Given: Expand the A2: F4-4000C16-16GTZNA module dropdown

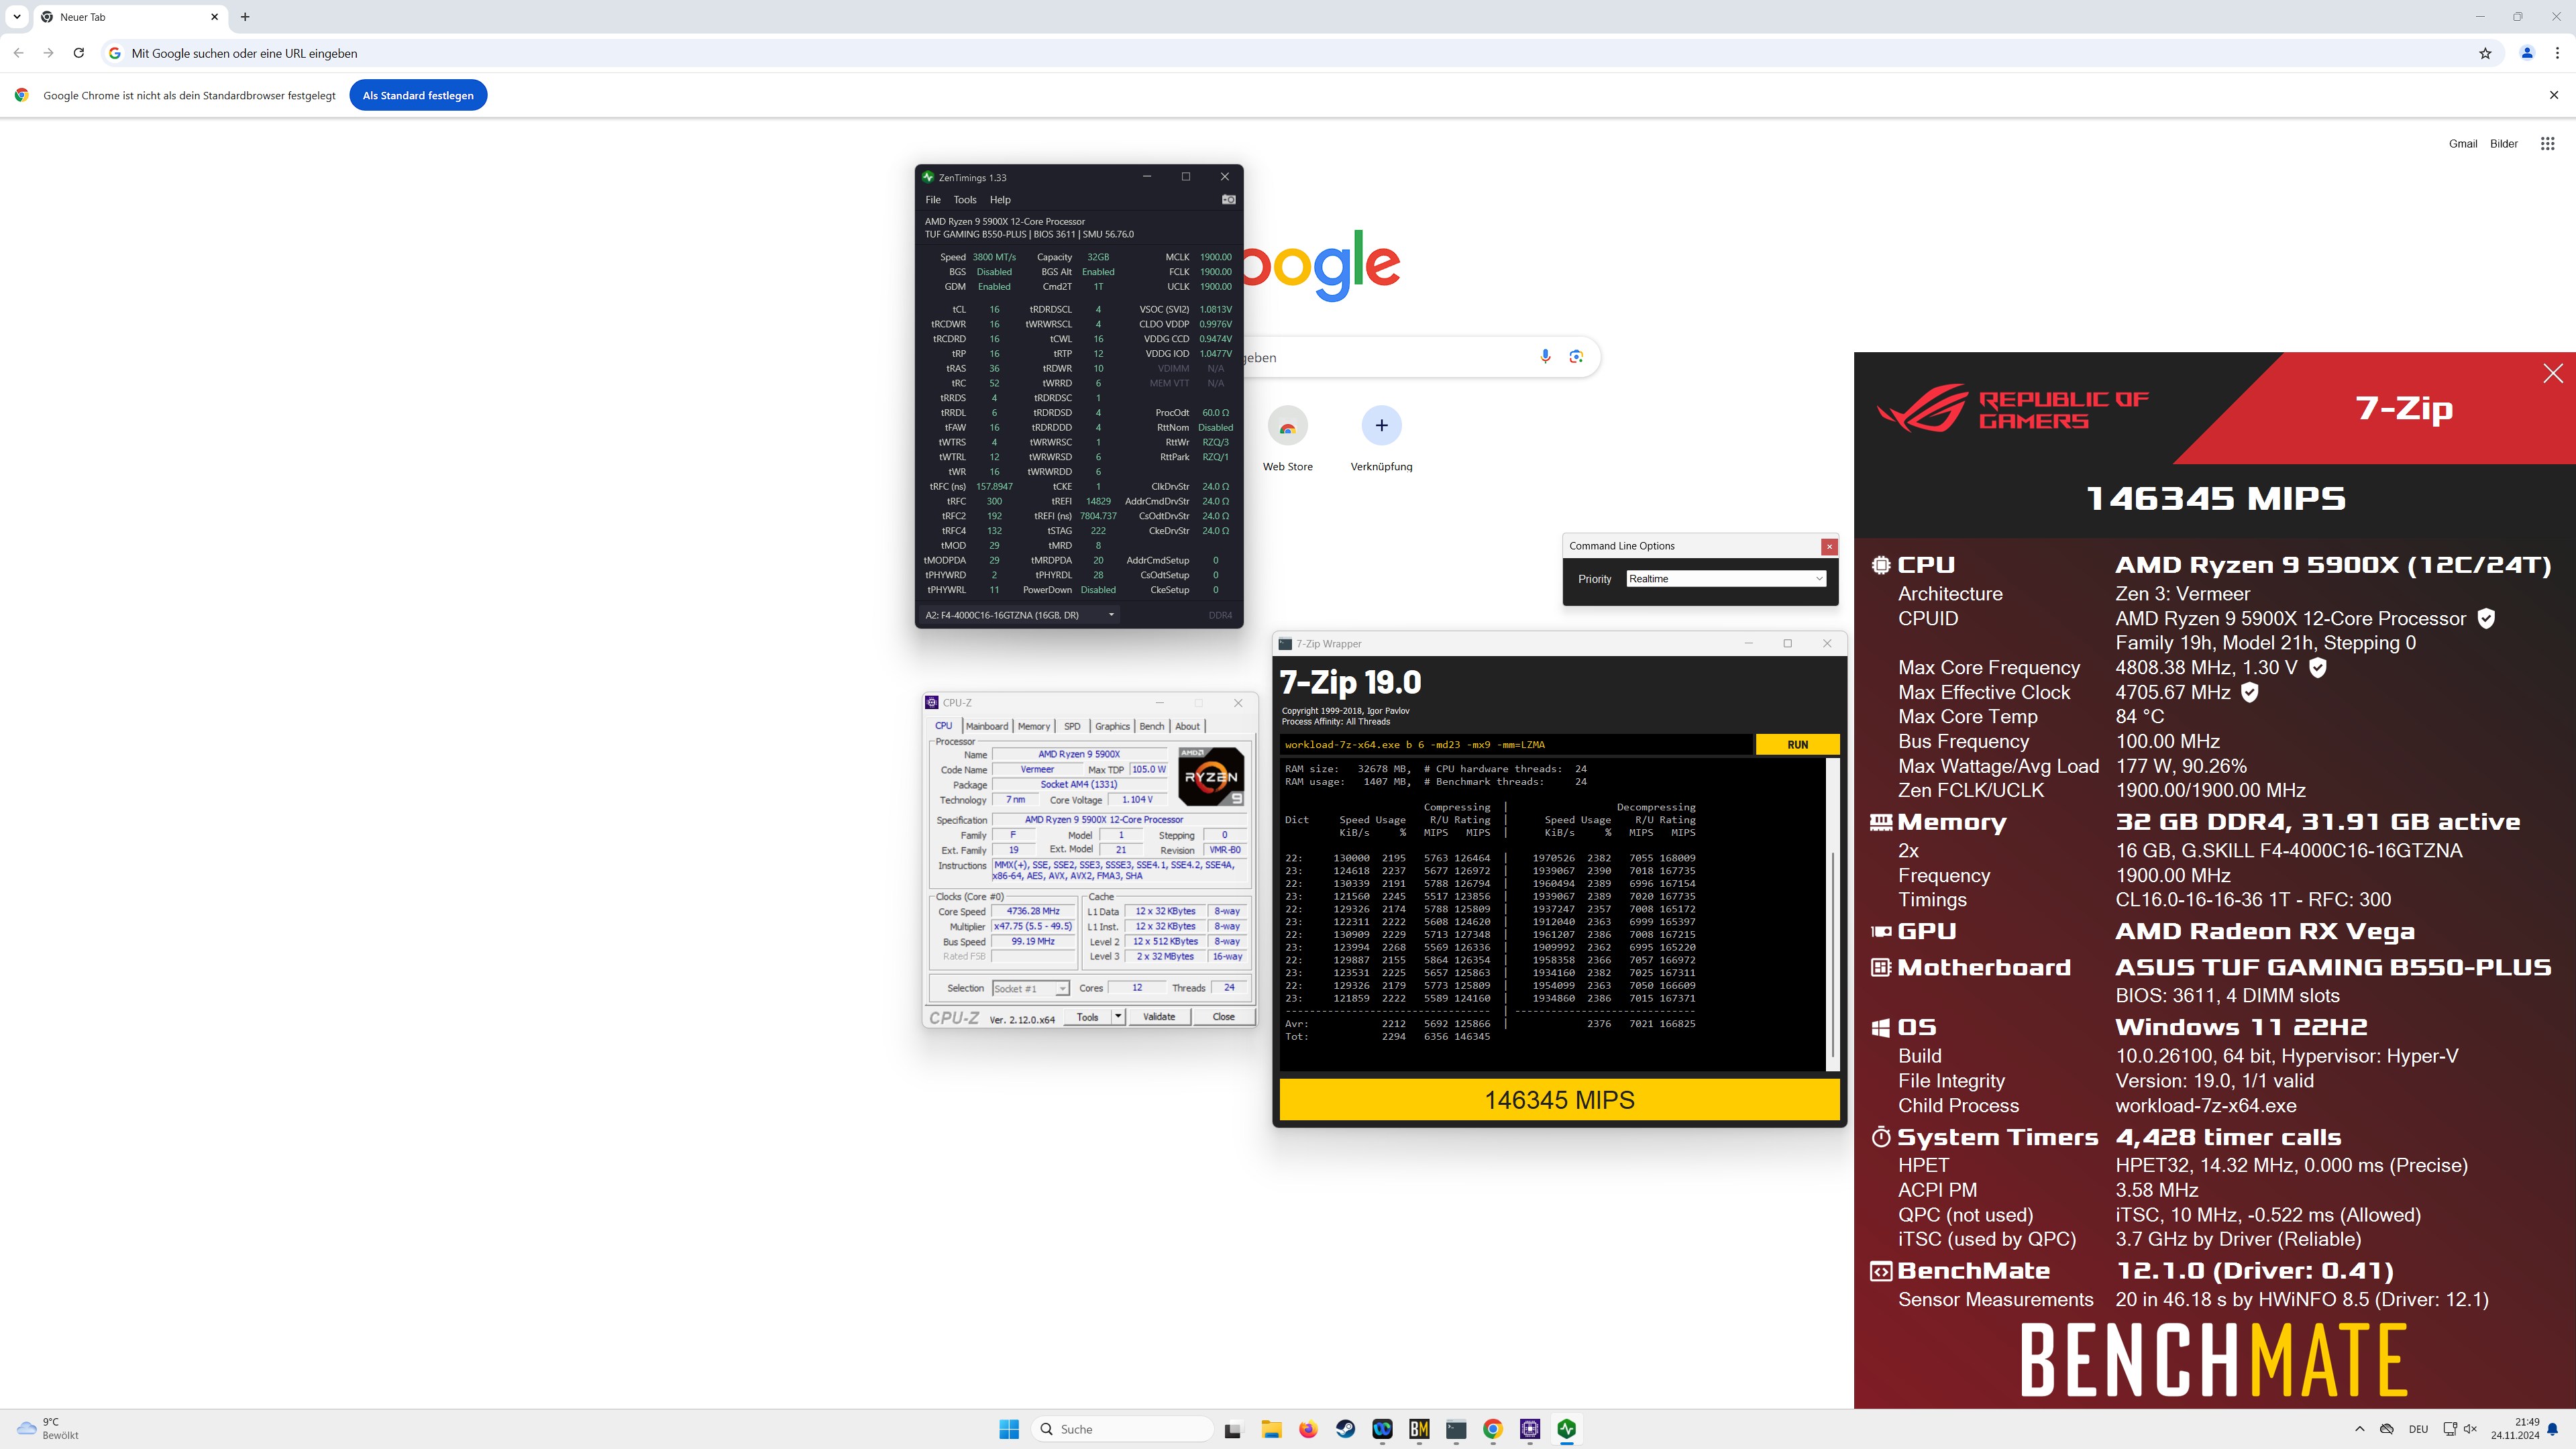Looking at the screenshot, I should click(x=1018, y=615).
